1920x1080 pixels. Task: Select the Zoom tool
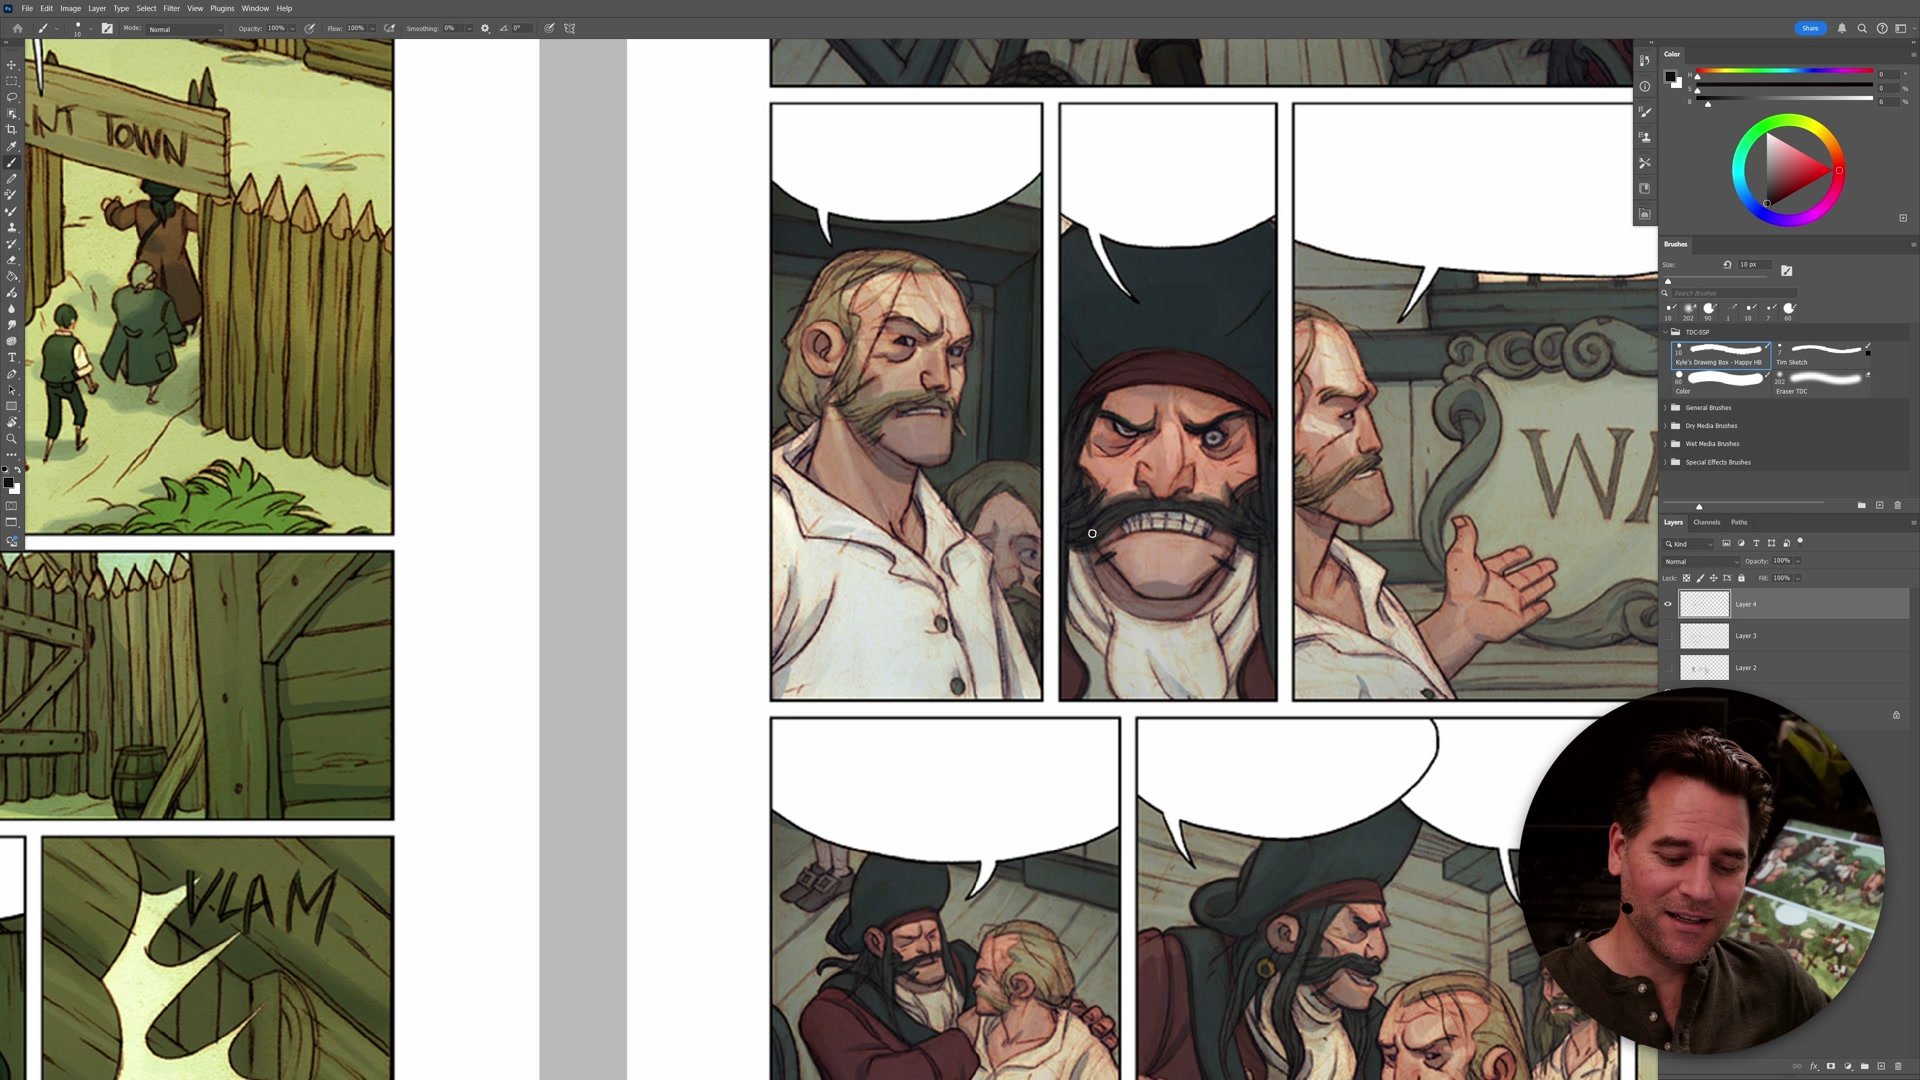[12, 439]
